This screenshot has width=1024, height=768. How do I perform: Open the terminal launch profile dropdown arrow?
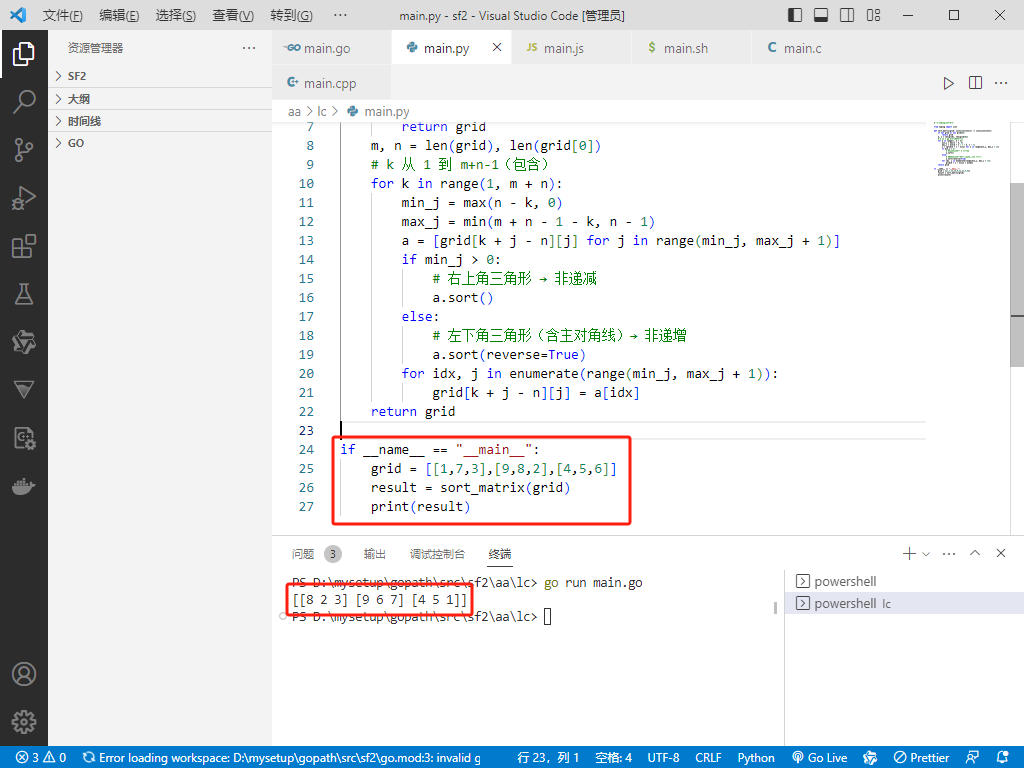pos(925,554)
